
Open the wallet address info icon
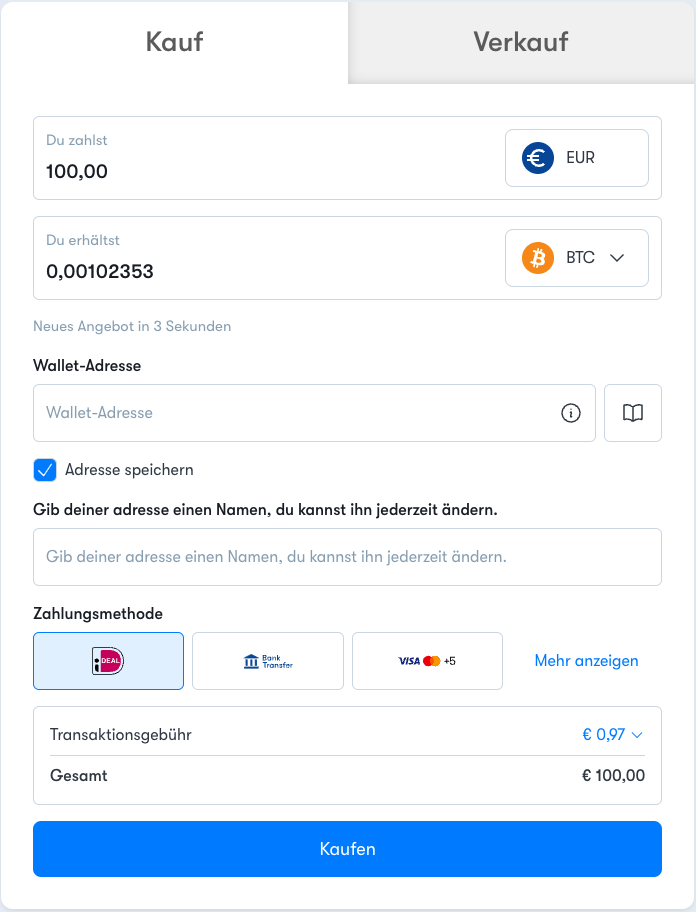click(570, 413)
